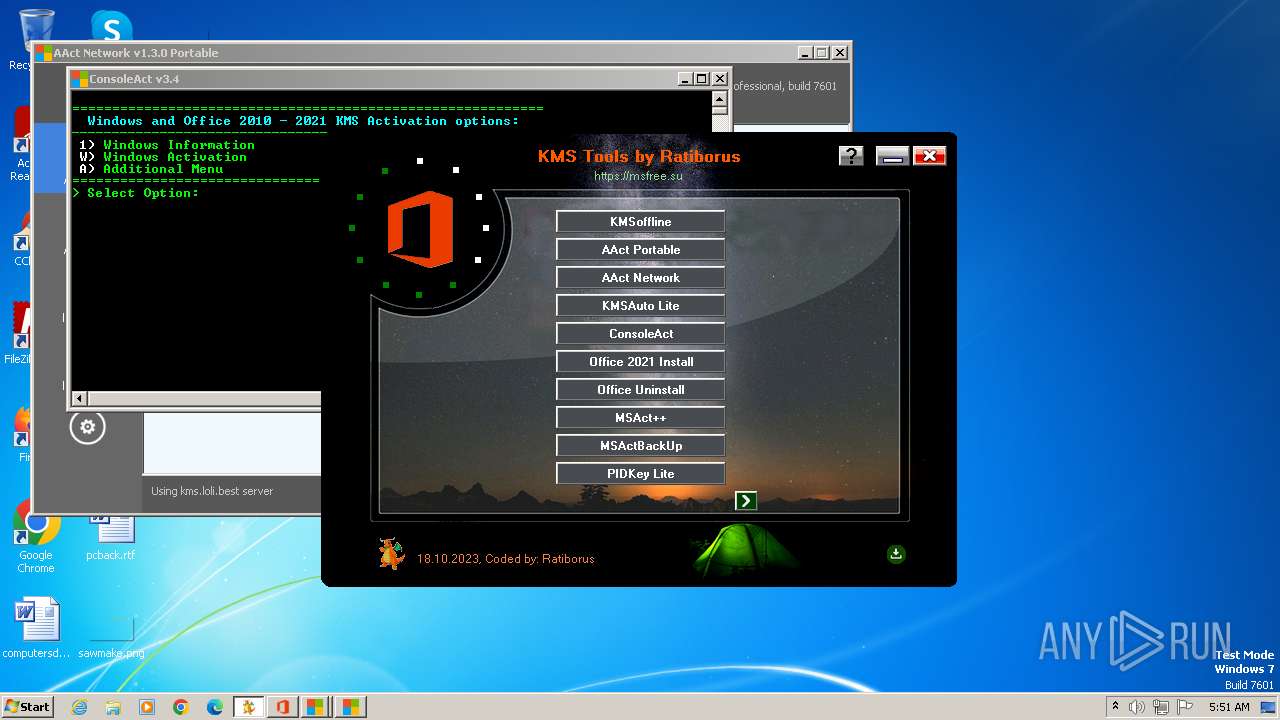Start KMSAuto Lite

[640, 305]
